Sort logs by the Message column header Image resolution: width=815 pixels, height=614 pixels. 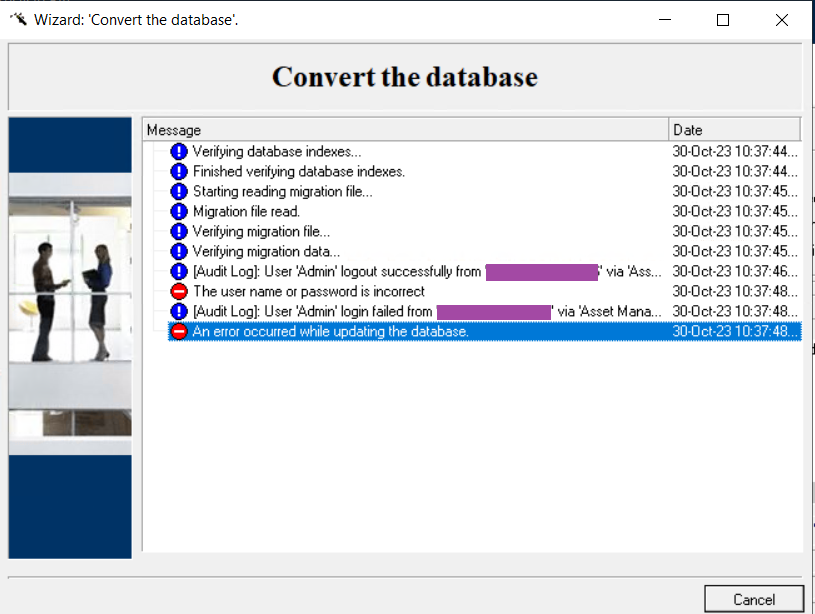[x=400, y=129]
